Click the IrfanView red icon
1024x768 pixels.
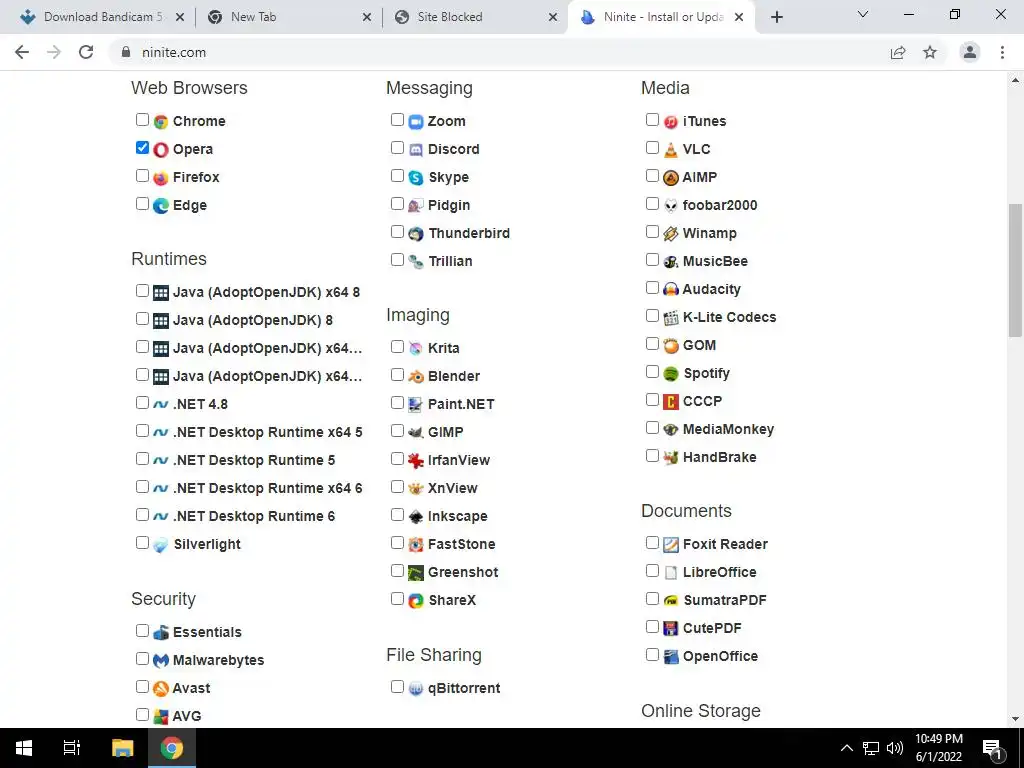pyautogui.click(x=416, y=460)
